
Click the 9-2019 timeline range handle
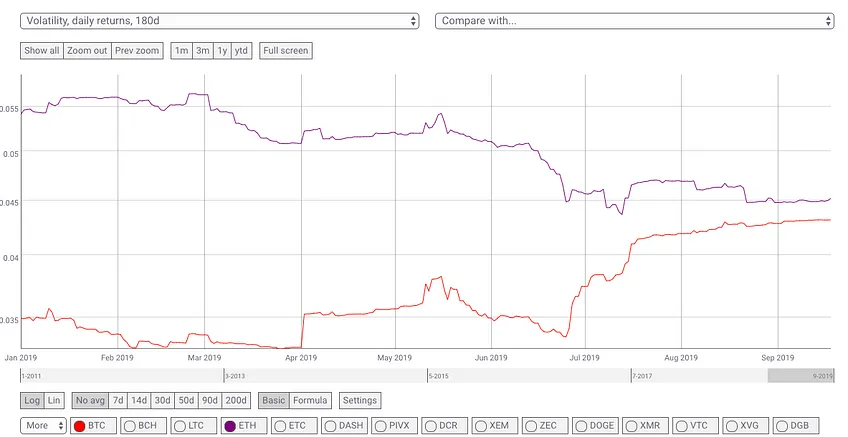(800, 376)
